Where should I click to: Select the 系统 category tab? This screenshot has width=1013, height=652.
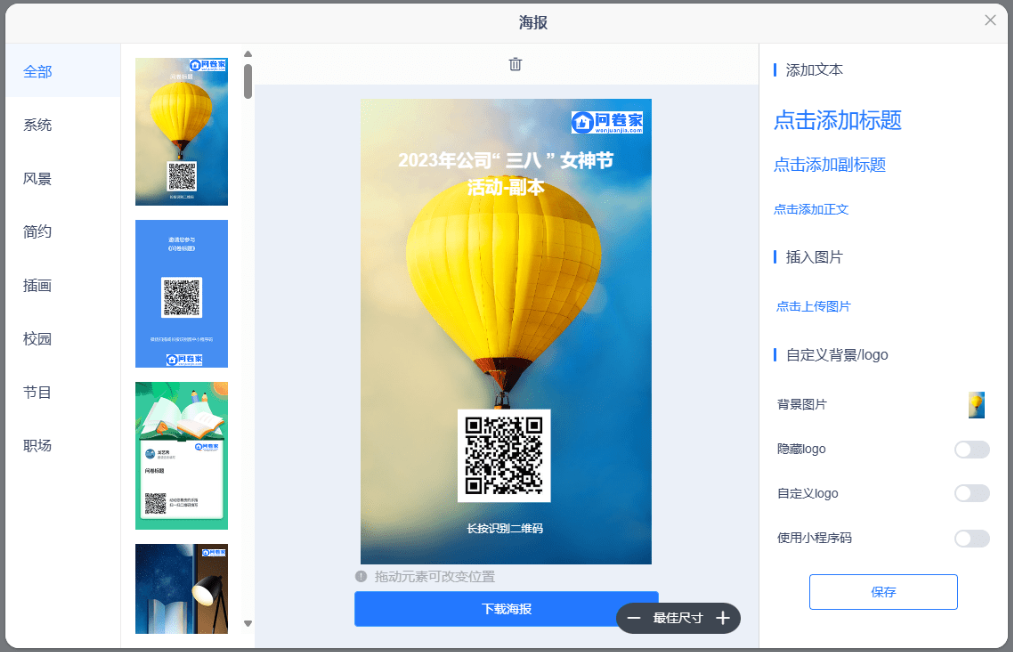pos(63,125)
